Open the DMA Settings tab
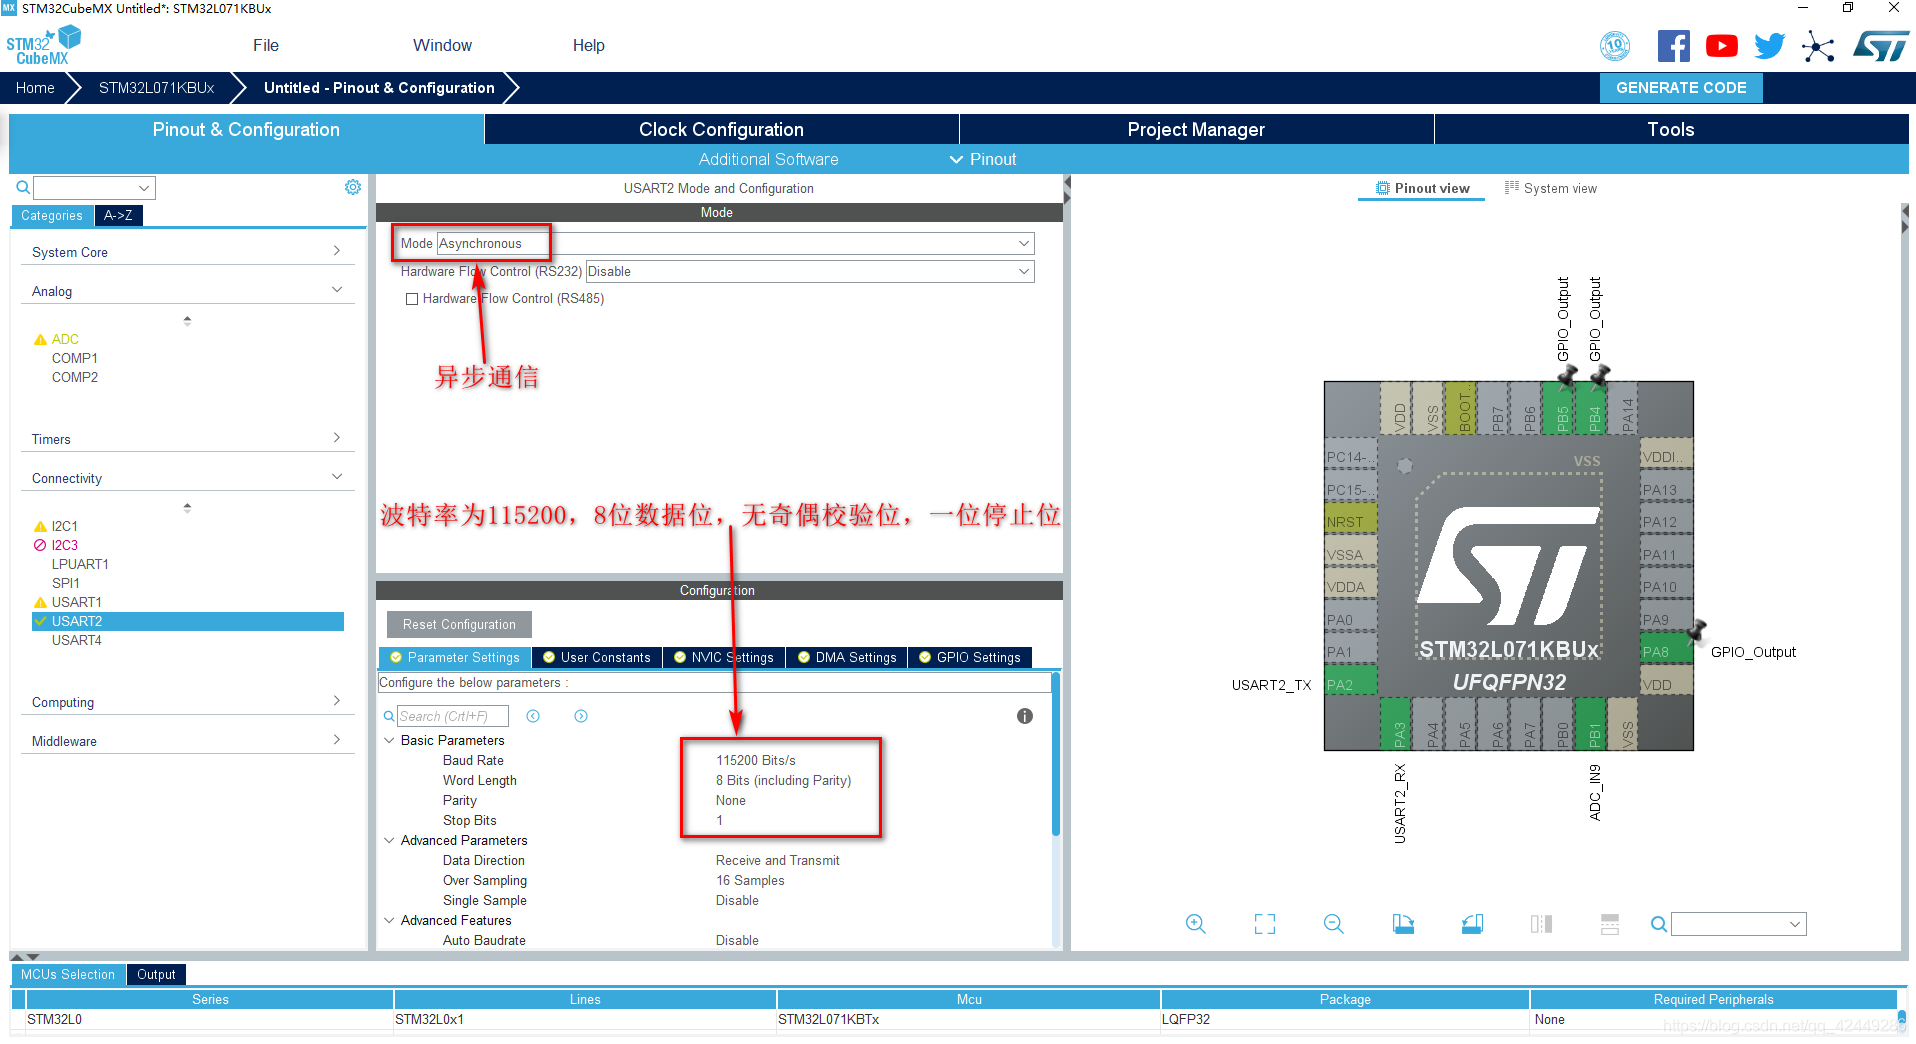Screen dimensions: 1916x1044 pos(846,657)
